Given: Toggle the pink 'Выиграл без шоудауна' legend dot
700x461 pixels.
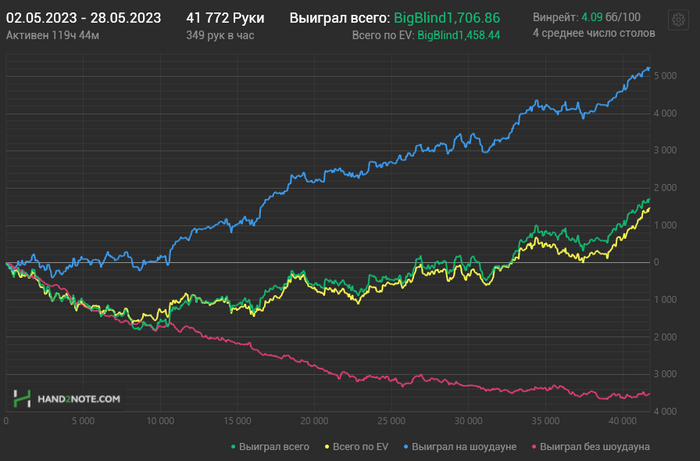Looking at the screenshot, I should [534, 447].
